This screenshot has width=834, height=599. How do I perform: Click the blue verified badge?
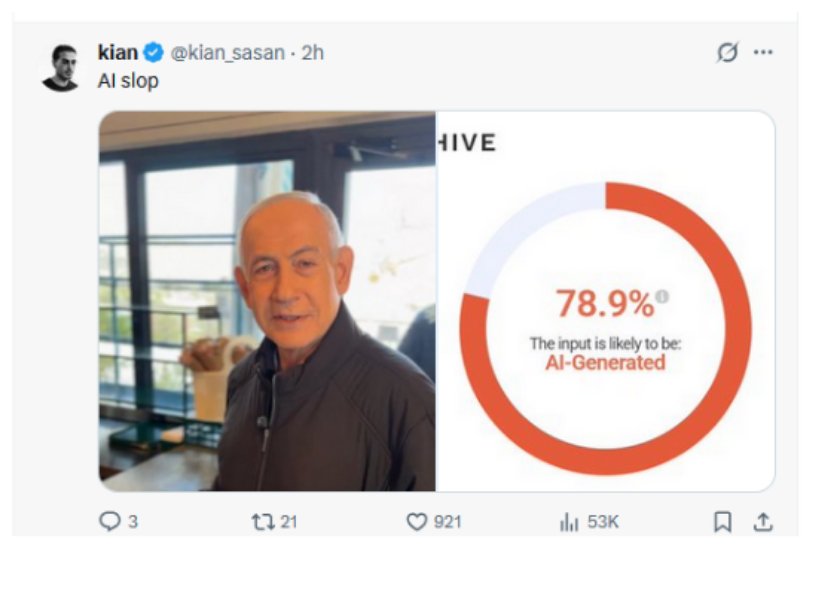point(154,53)
